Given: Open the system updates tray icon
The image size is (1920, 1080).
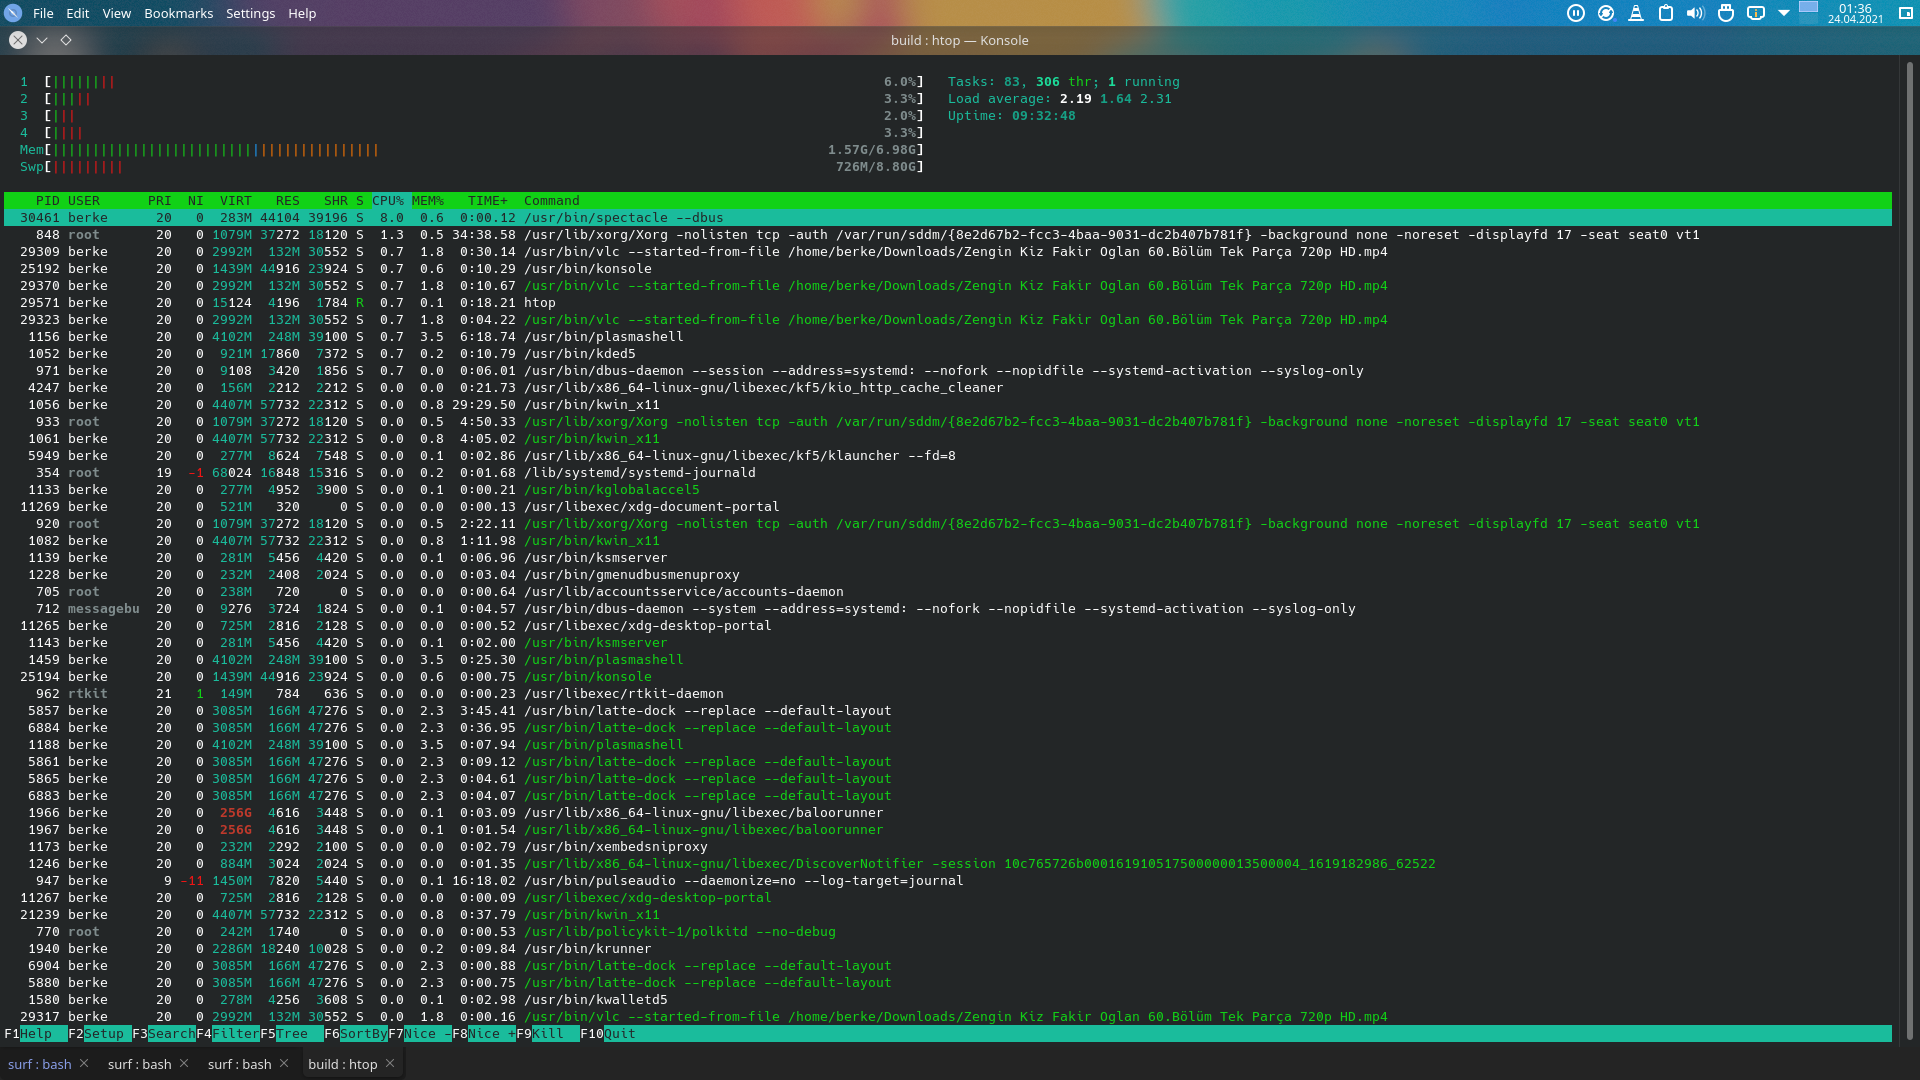Looking at the screenshot, I should [1606, 13].
